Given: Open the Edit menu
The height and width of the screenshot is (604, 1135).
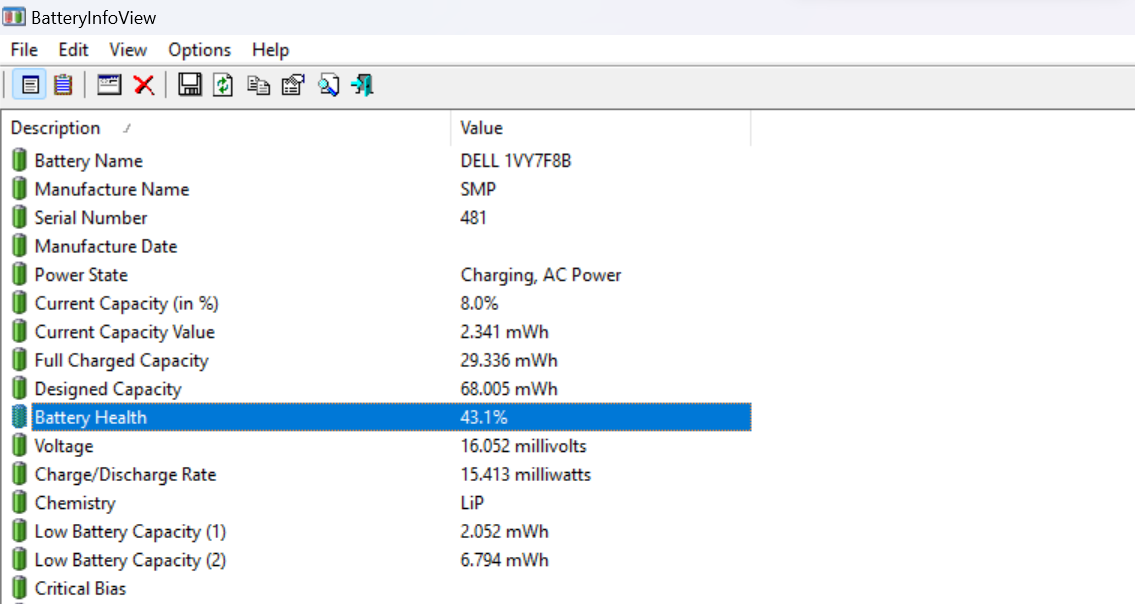Looking at the screenshot, I should click(x=73, y=50).
